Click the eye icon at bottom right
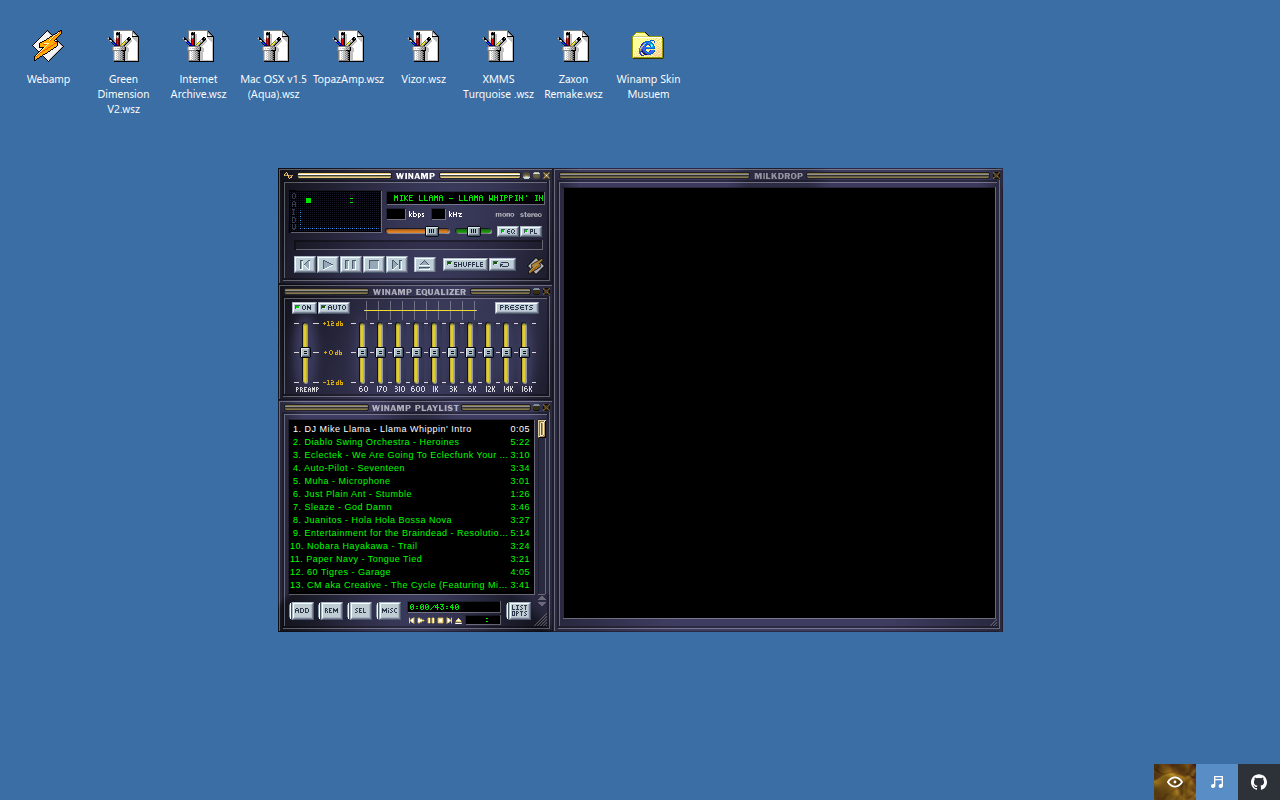 1175,782
